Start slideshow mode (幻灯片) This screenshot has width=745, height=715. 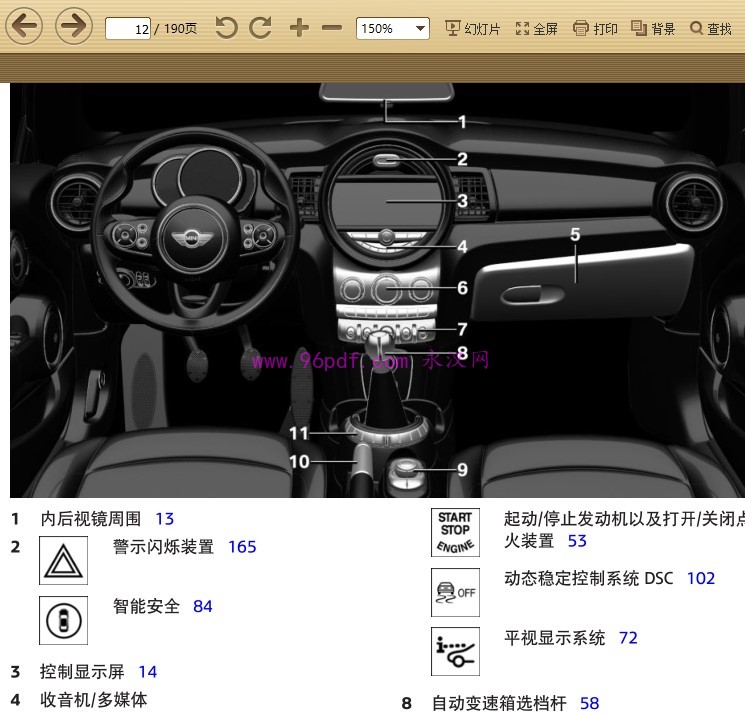473,29
